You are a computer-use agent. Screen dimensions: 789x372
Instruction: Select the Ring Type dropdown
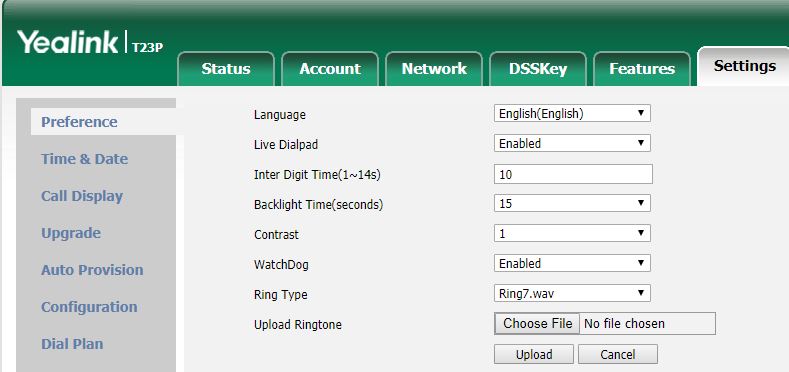click(x=572, y=293)
